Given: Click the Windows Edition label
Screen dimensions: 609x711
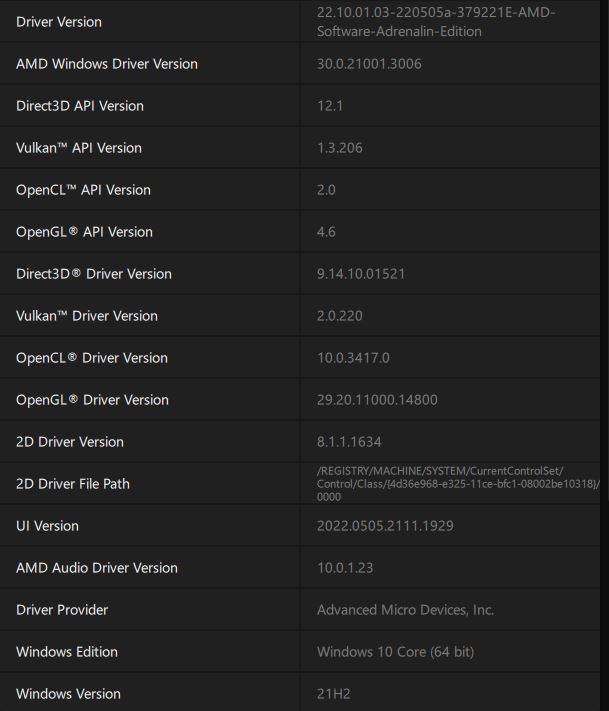Looking at the screenshot, I should pyautogui.click(x=67, y=652).
